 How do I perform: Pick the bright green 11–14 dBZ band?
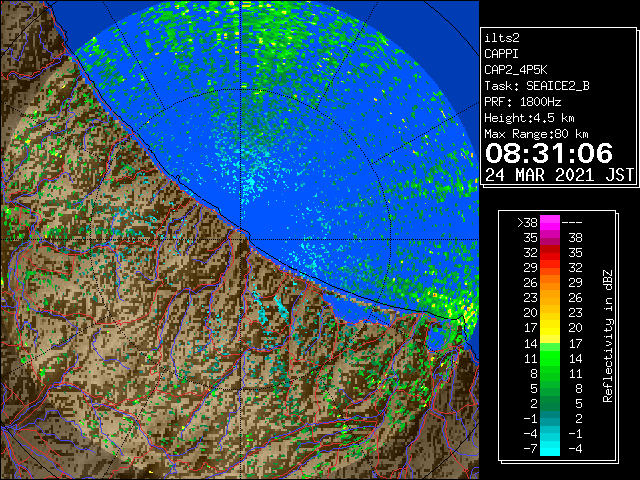pyautogui.click(x=550, y=358)
